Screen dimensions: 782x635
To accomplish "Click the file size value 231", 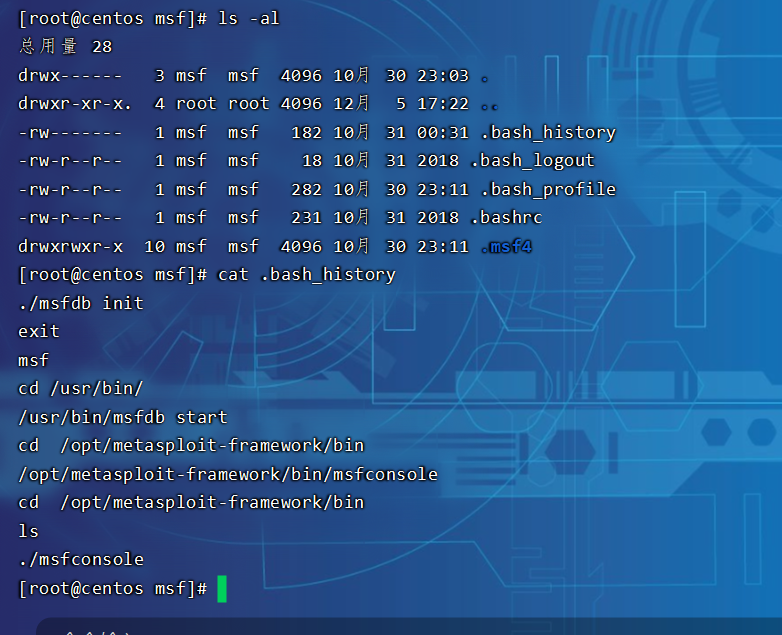I will coord(306,217).
